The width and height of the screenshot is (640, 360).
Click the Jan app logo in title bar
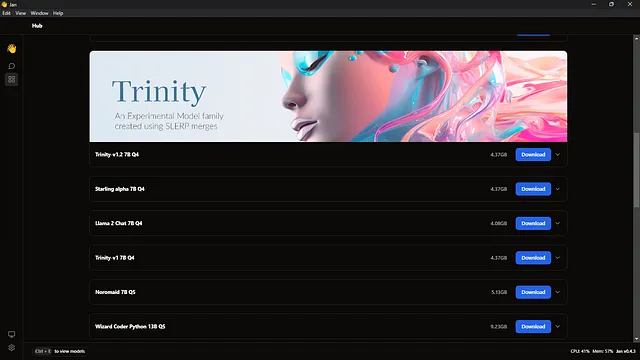coord(4,4)
